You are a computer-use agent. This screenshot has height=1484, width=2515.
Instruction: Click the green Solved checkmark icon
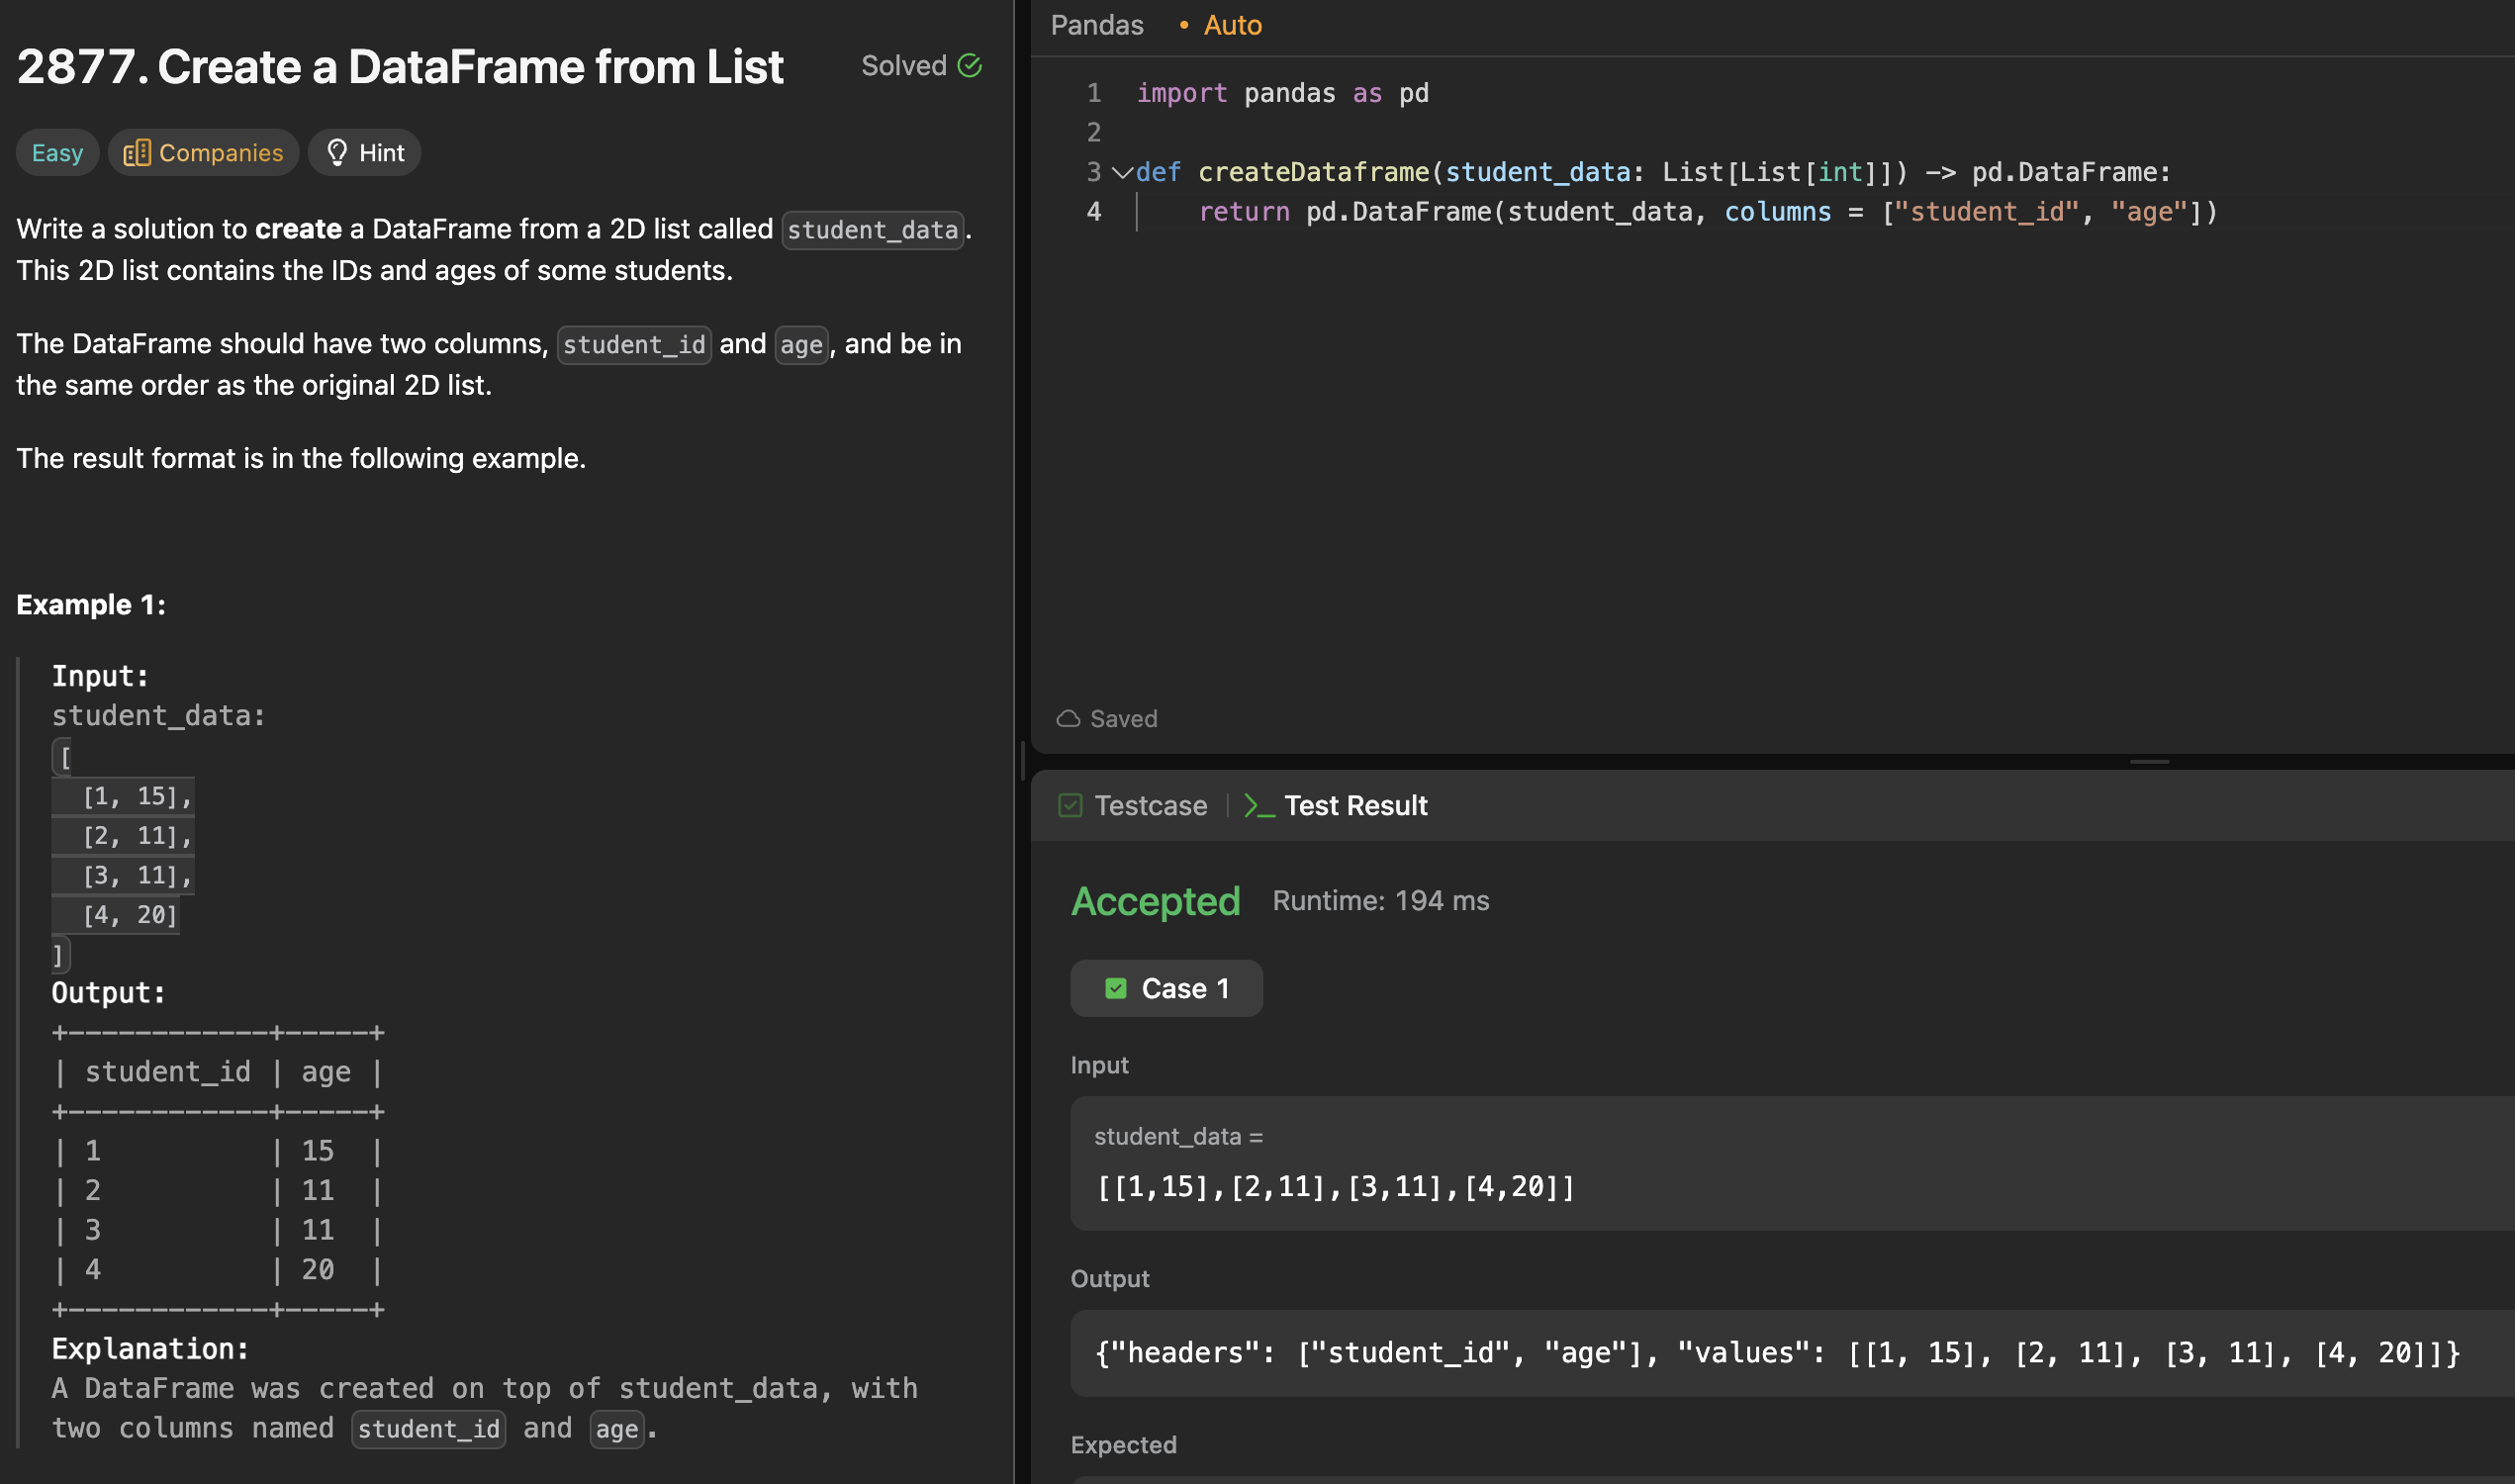(x=969, y=66)
